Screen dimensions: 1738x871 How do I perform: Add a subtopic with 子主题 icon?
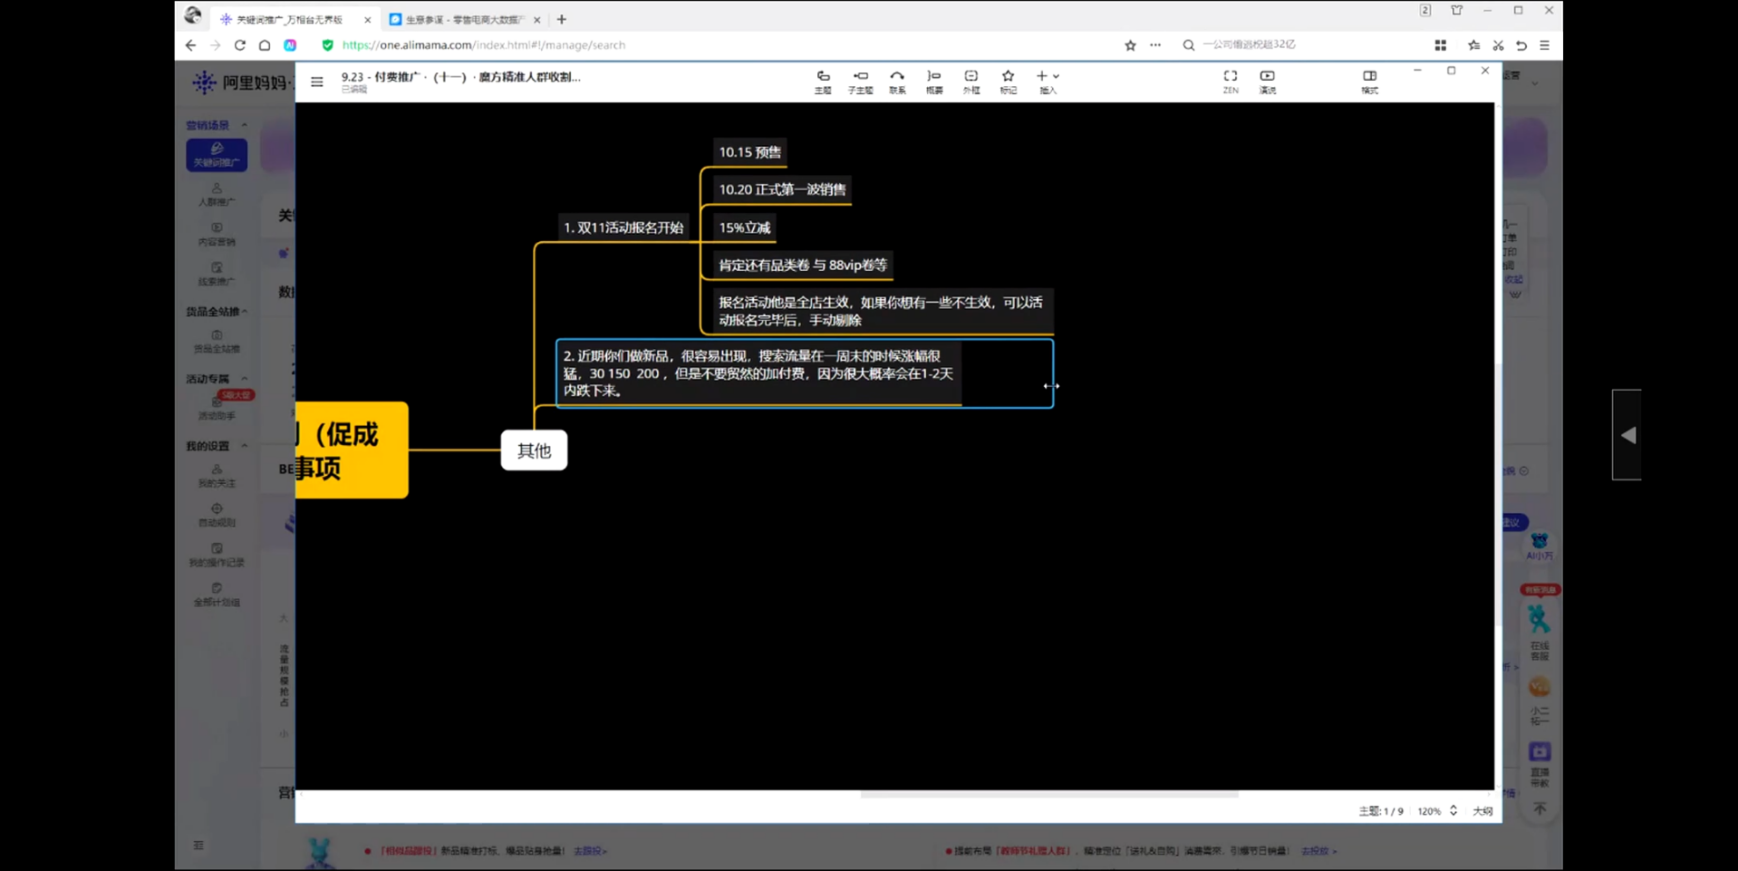[x=860, y=81]
